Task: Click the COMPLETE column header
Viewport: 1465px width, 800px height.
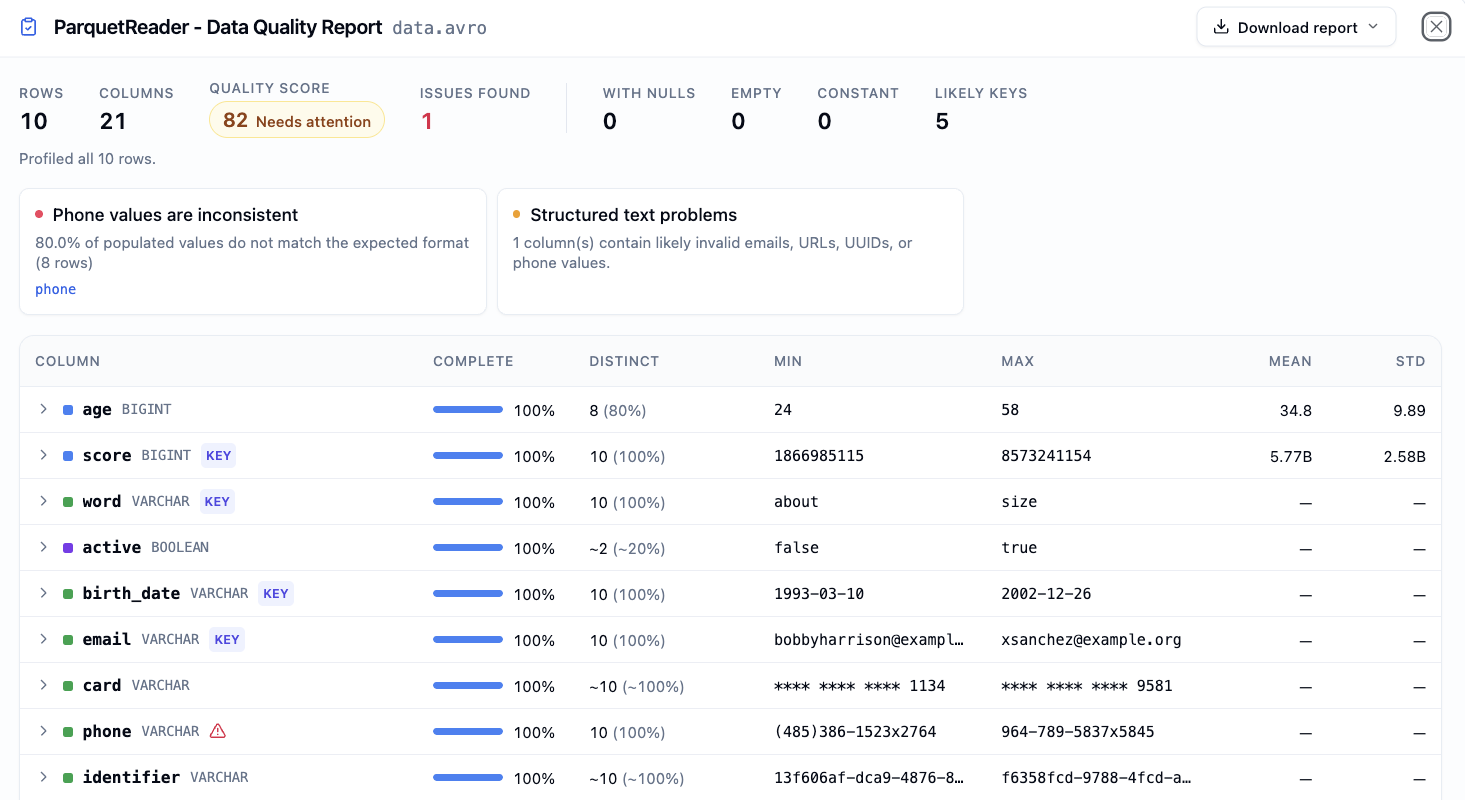Action: pyautogui.click(x=473, y=361)
